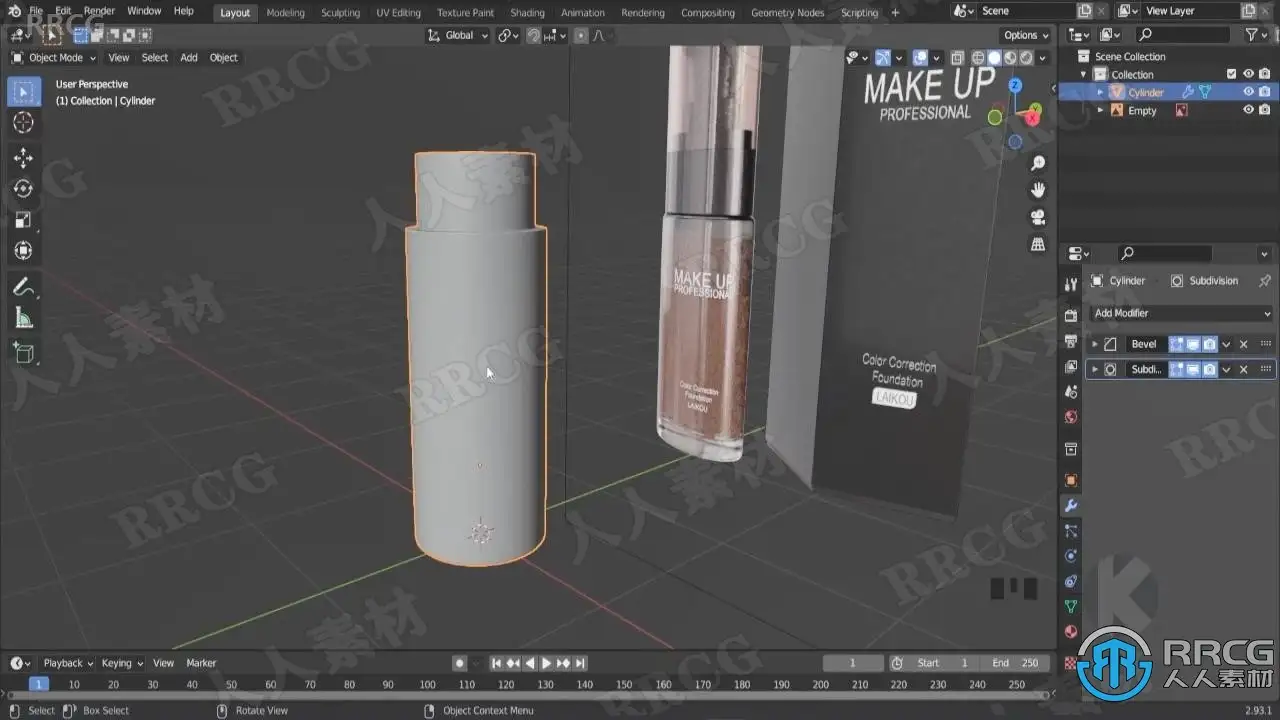Pin the properties editor context

click(1264, 281)
